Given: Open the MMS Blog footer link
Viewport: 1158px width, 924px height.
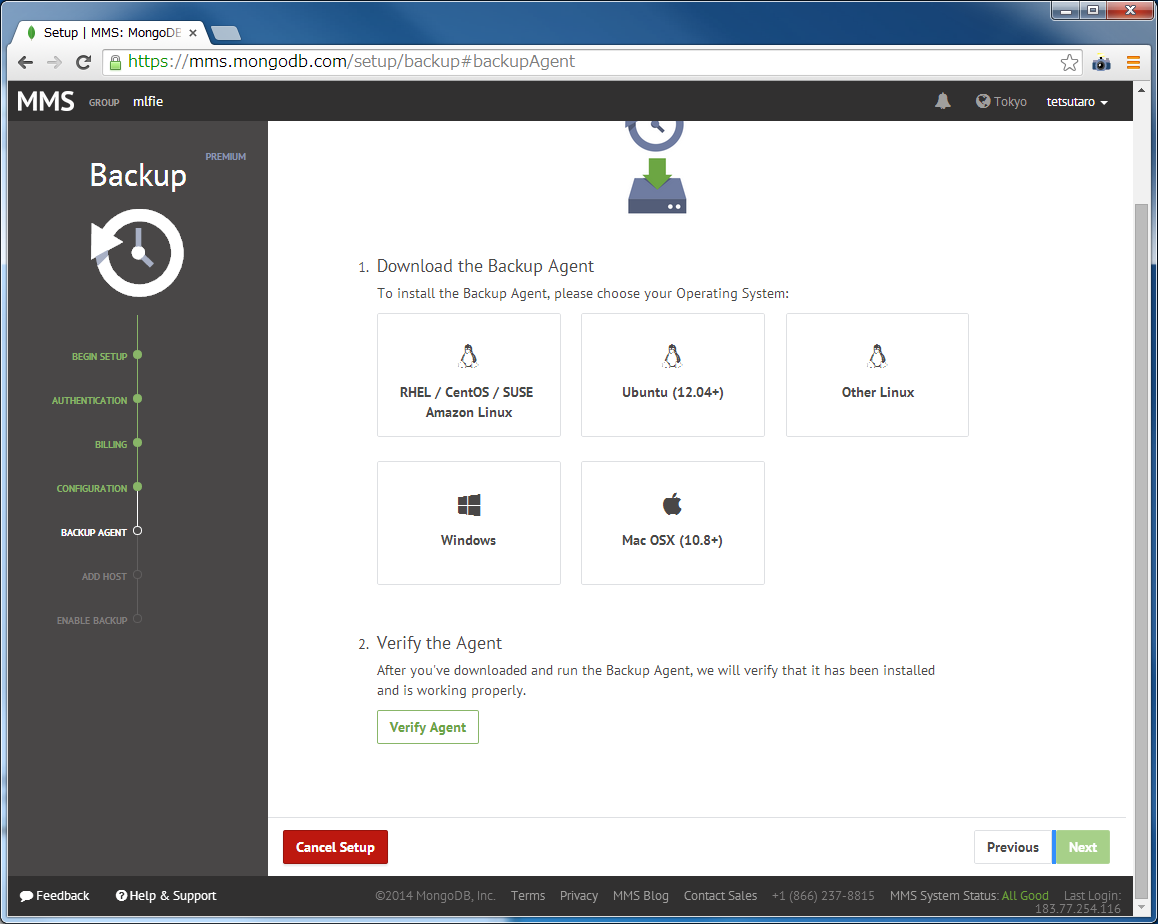Looking at the screenshot, I should point(640,895).
